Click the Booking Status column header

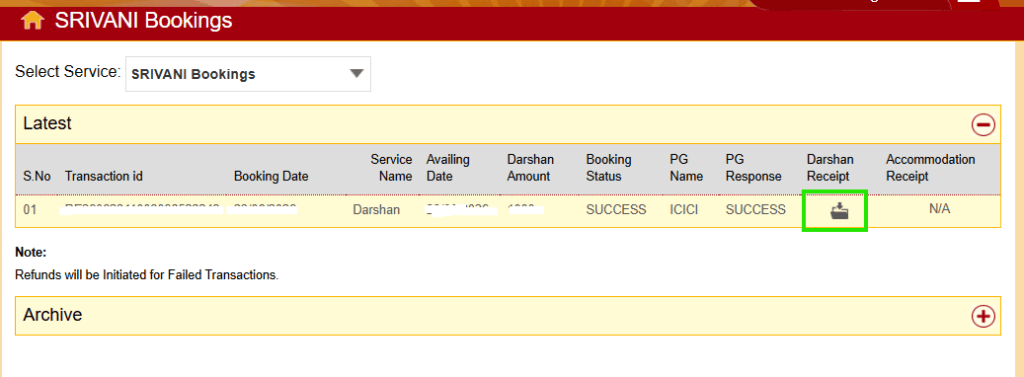pyautogui.click(x=609, y=168)
